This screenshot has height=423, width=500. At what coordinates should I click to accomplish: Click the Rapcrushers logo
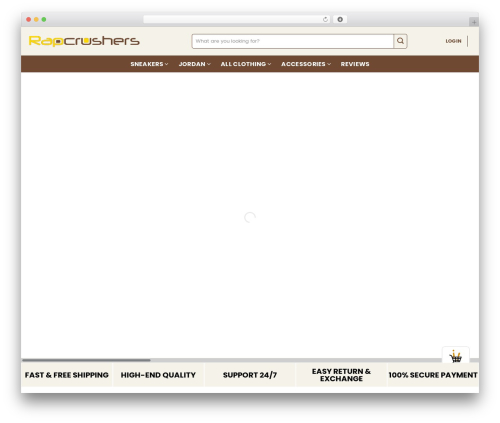(84, 41)
